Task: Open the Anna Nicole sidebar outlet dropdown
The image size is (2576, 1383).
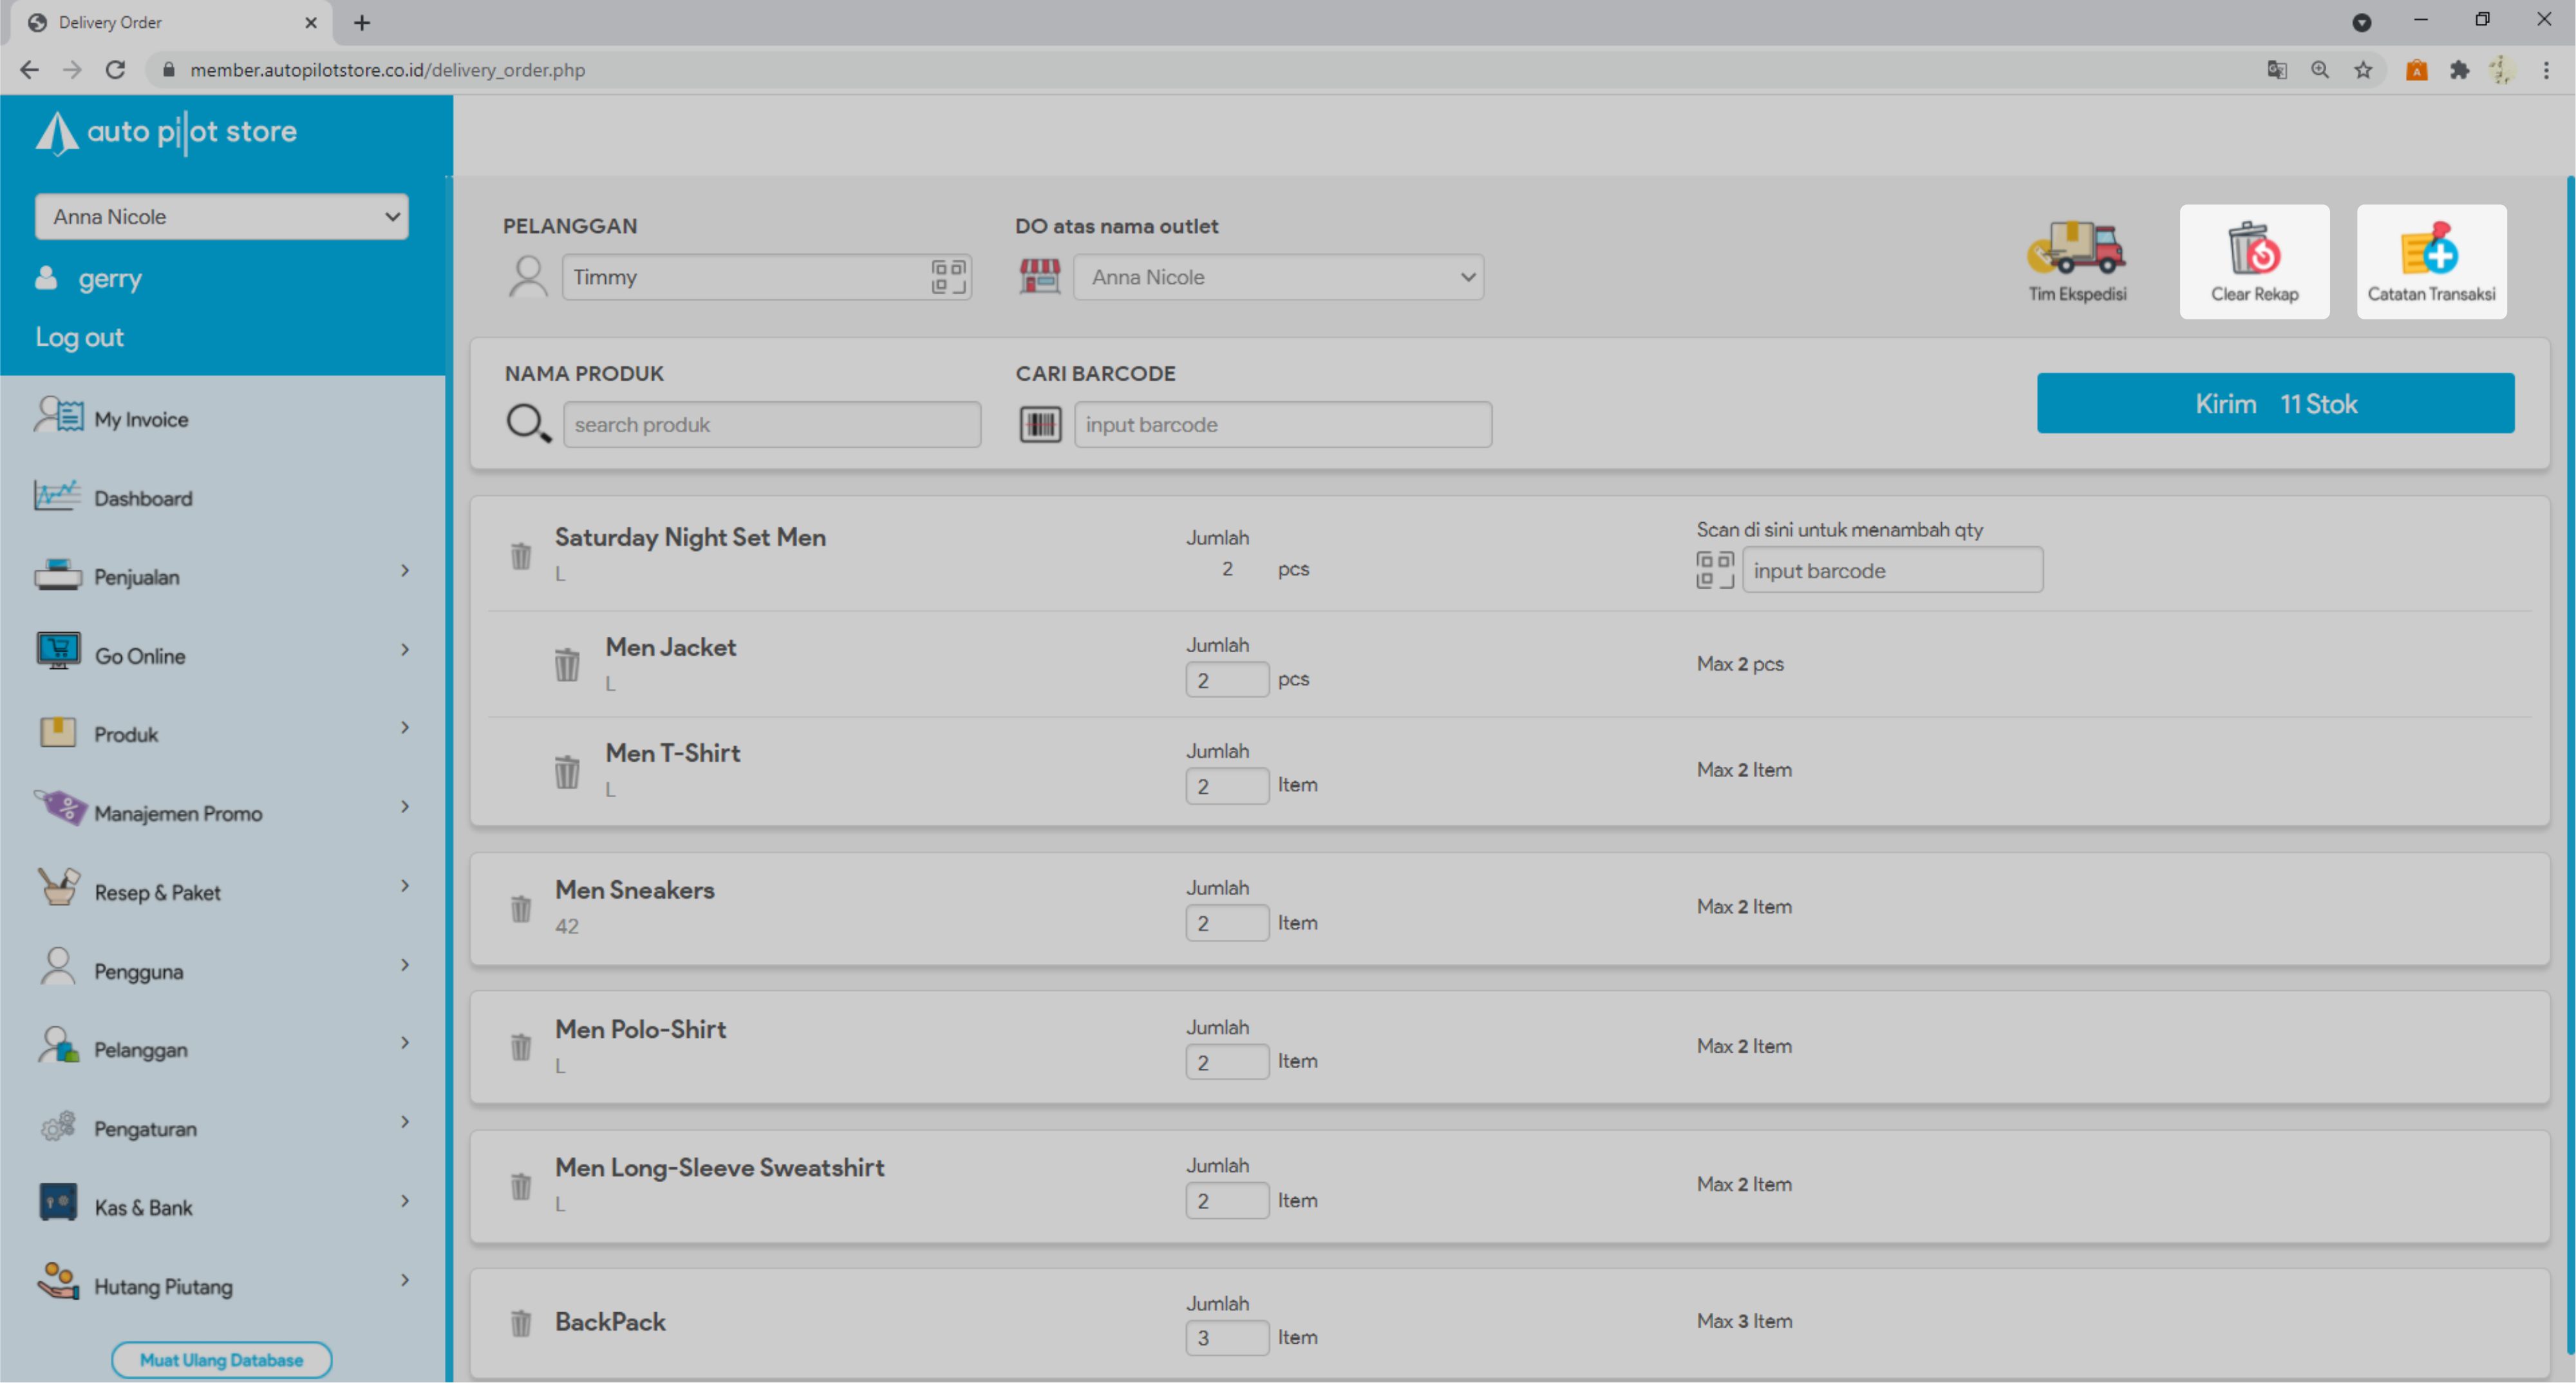Action: (x=221, y=217)
